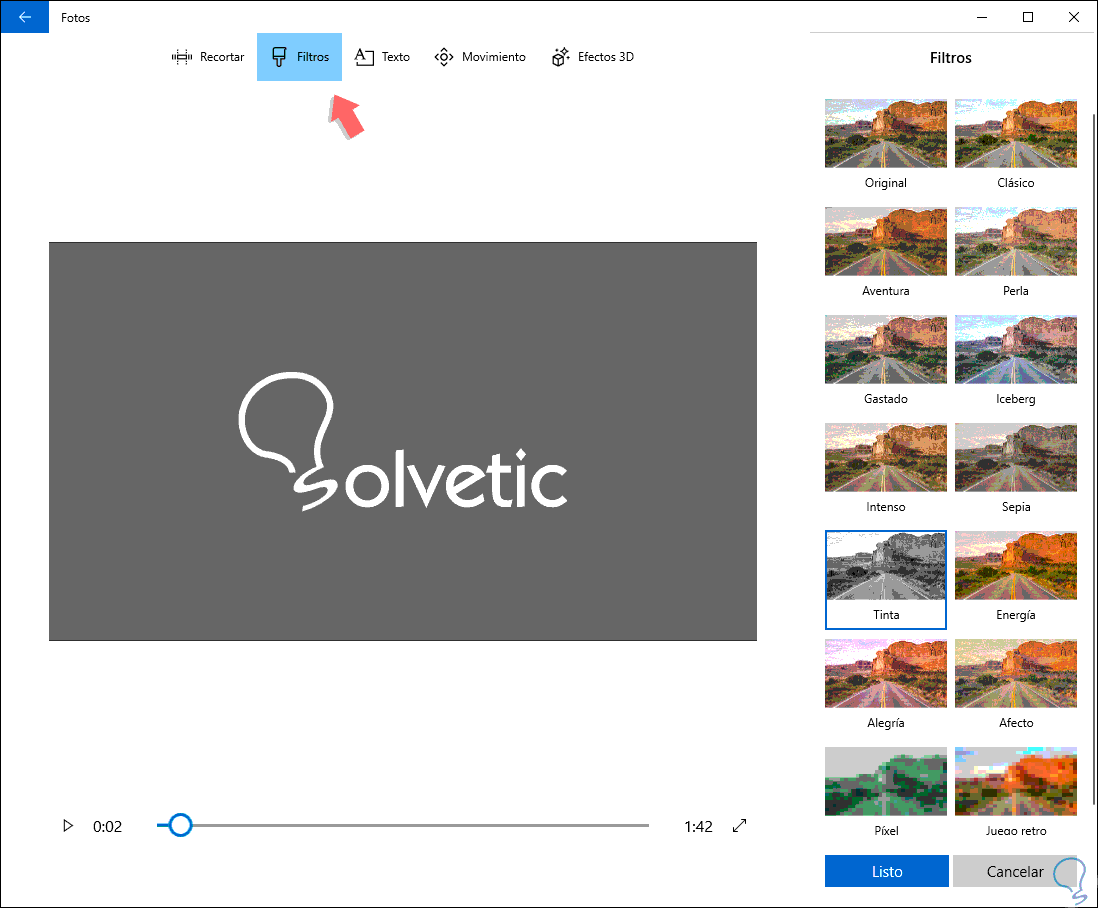Play the video preview
This screenshot has width=1098, height=908.
tap(68, 826)
